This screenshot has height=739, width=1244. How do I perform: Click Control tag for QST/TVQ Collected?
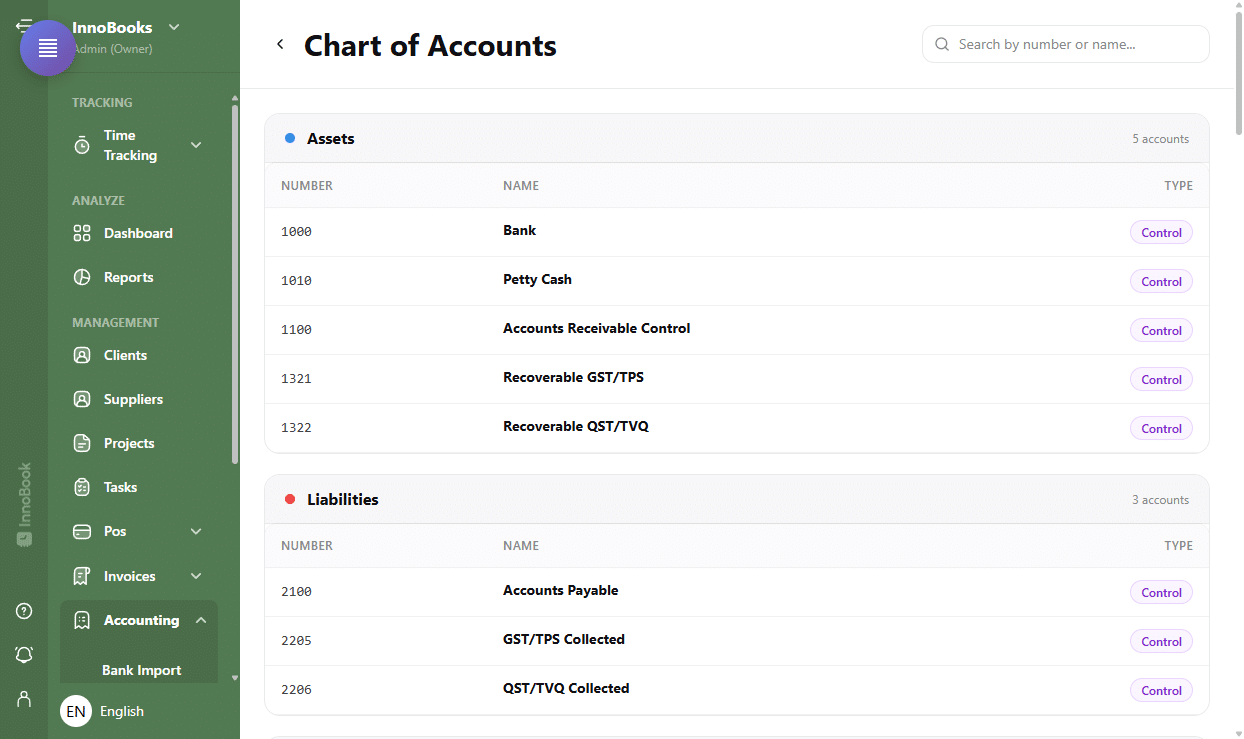click(1161, 690)
